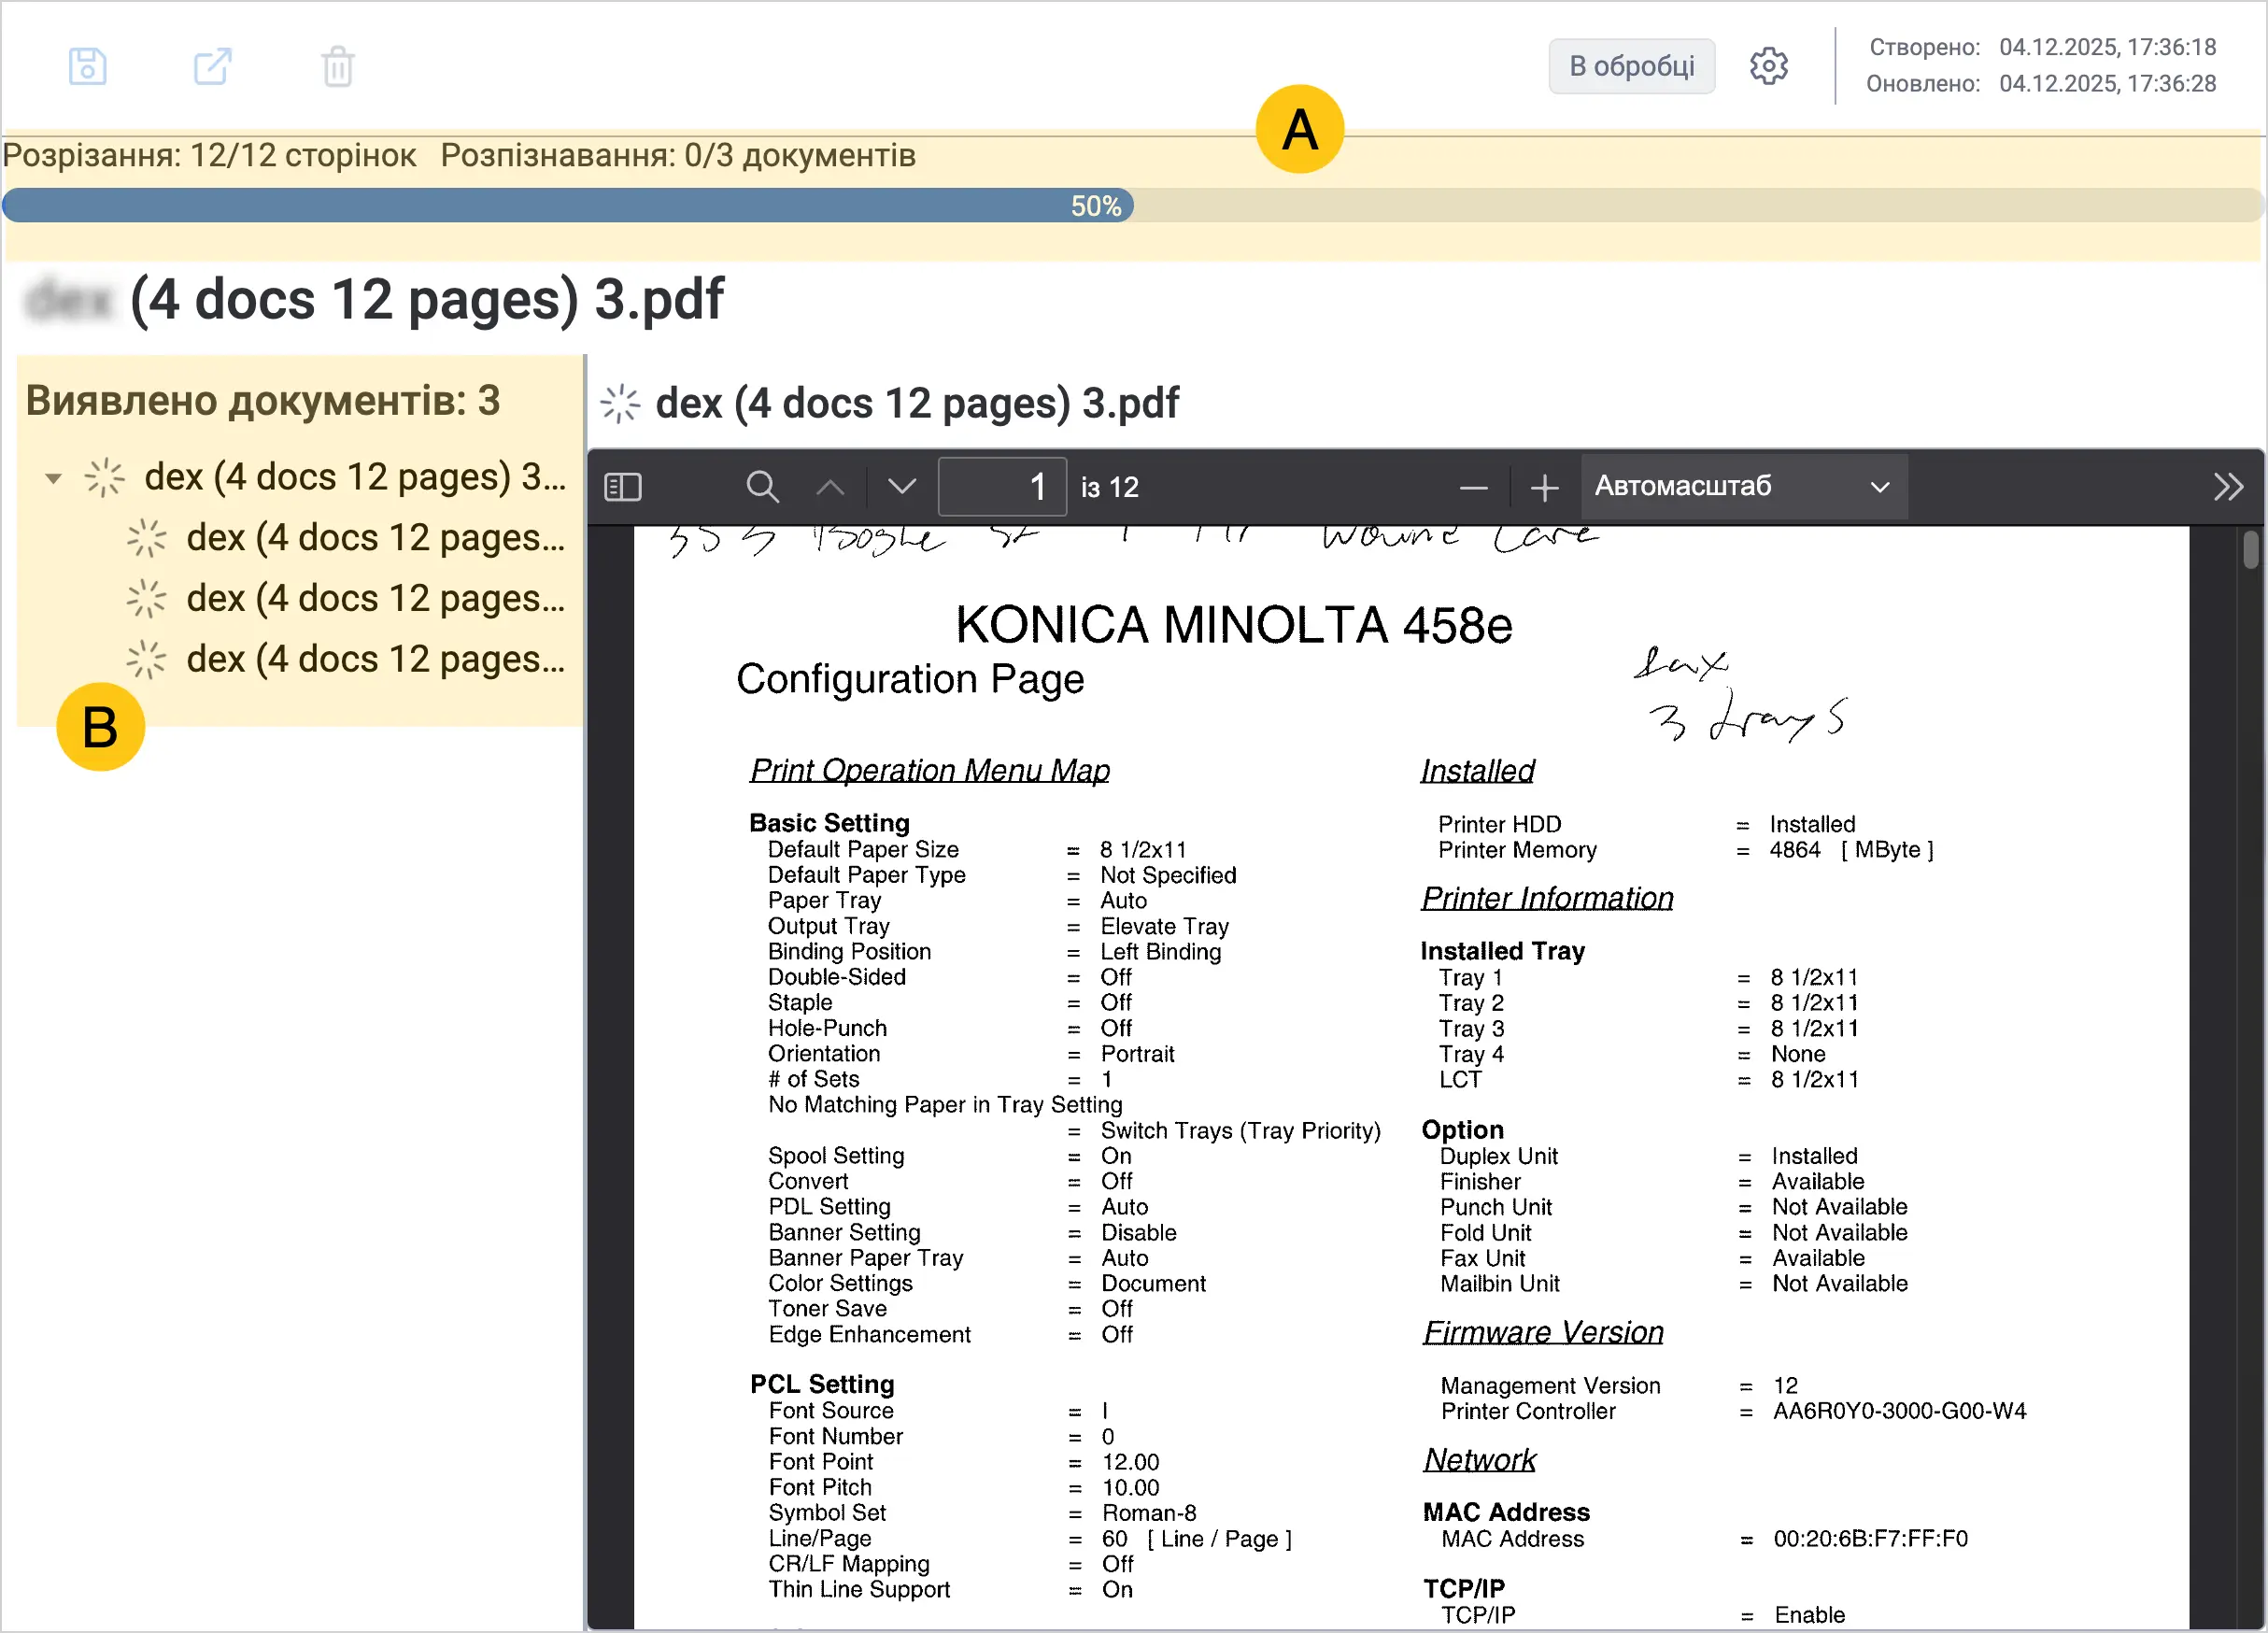Collapse the root document tree node
Screen dimensions: 2268x1633
54,478
